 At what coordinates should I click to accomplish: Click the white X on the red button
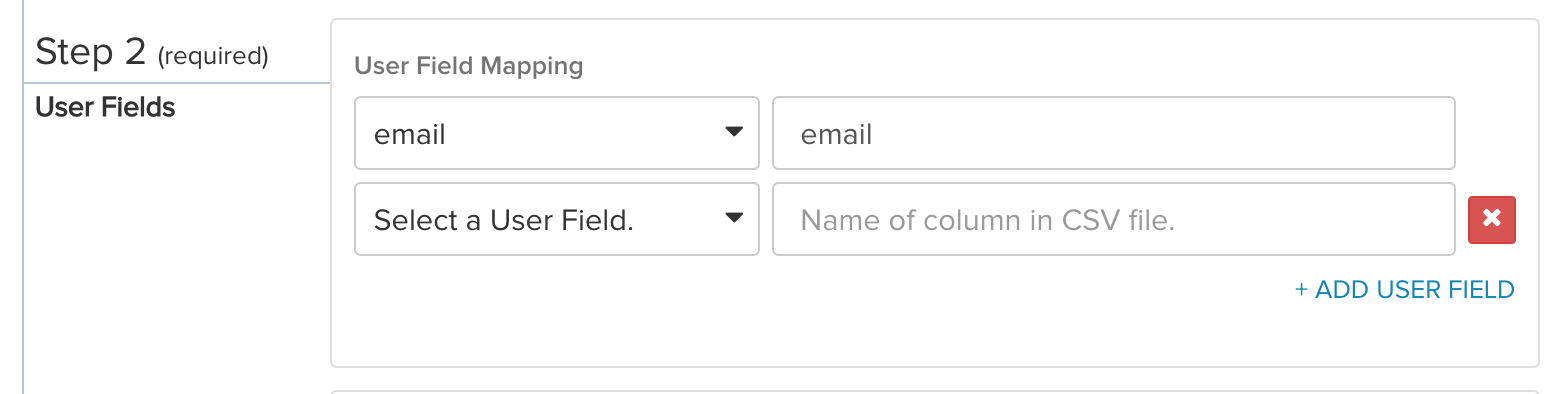tap(1491, 219)
